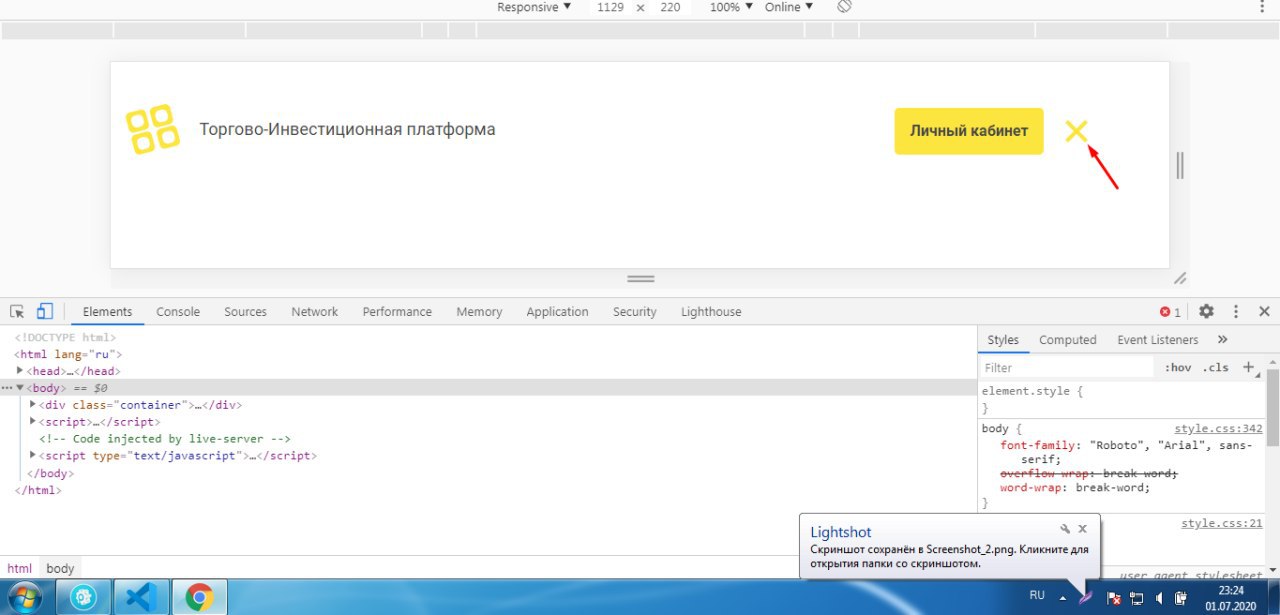Click the yellow four-squares site logo
Viewport: 1280px width, 615px height.
coord(152,129)
